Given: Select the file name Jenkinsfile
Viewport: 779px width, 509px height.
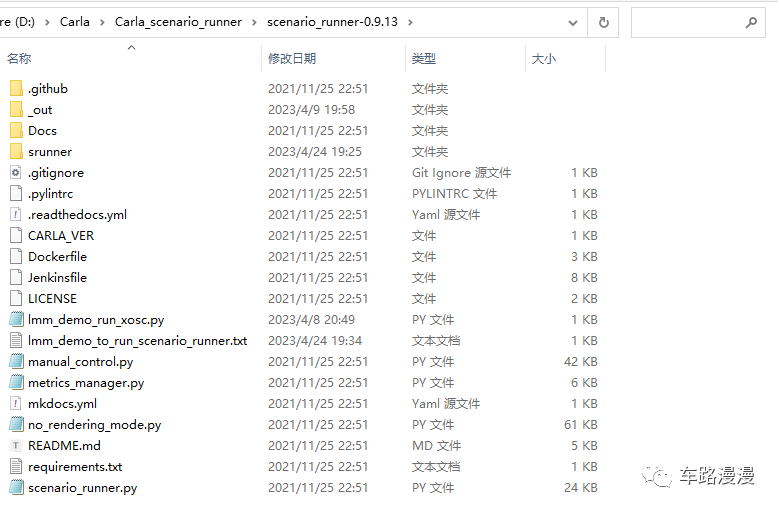Looking at the screenshot, I should coord(57,278).
